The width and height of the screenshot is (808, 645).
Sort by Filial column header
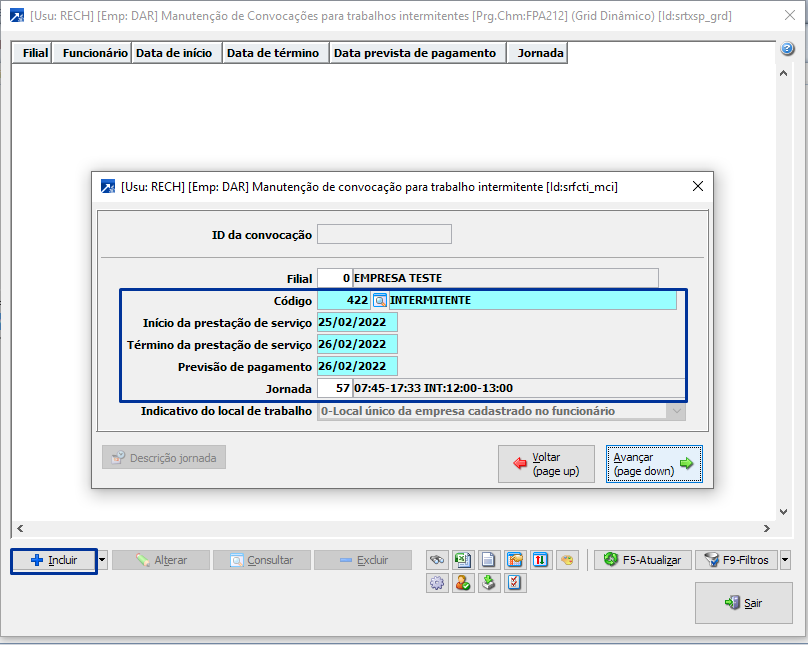click(x=32, y=53)
